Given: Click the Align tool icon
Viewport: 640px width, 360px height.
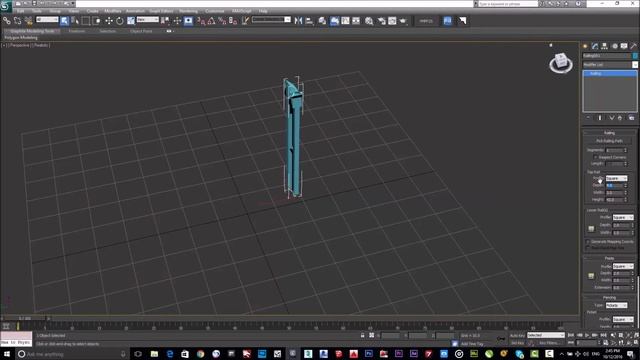Looking at the screenshot, I should click(x=309, y=20).
